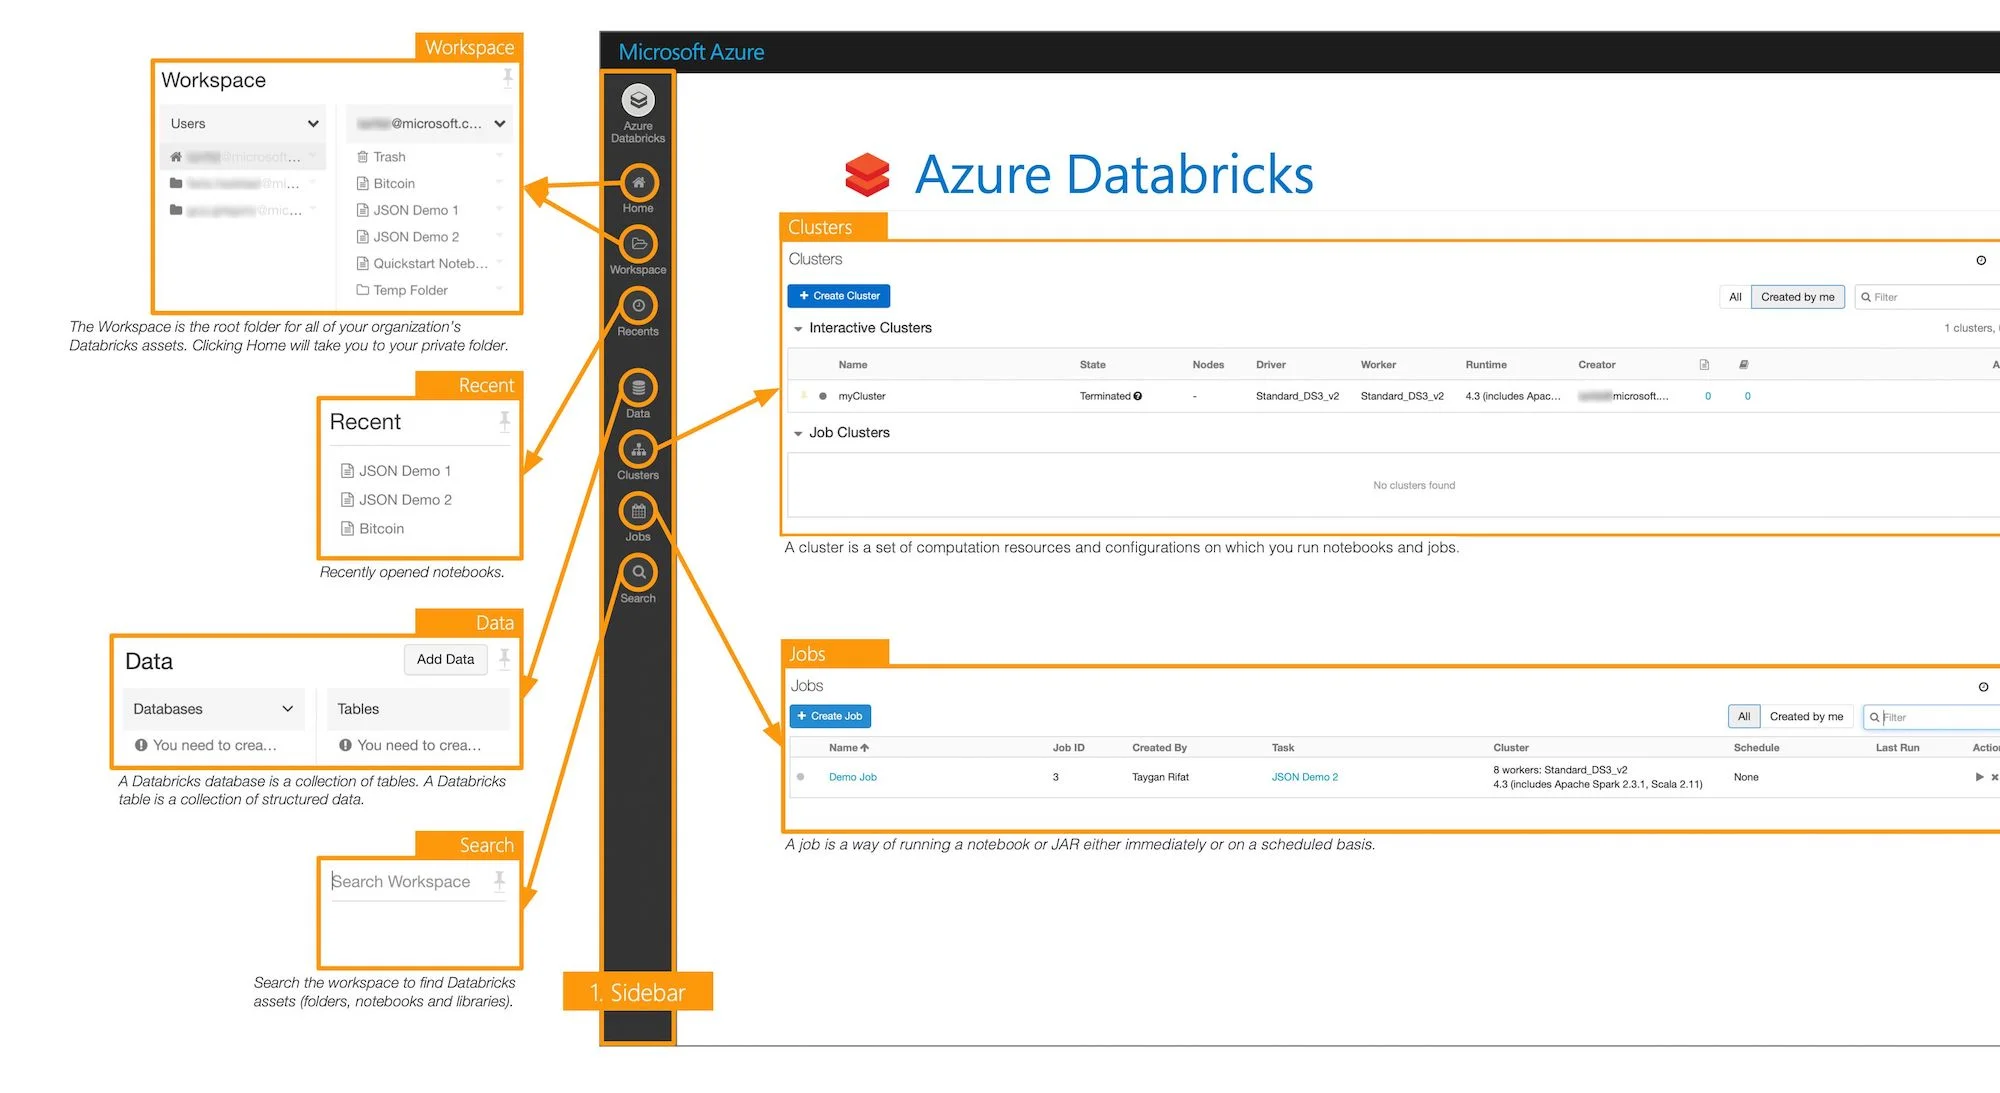Open the Jobs sidebar icon
This screenshot has width=2000, height=1093.
(638, 512)
